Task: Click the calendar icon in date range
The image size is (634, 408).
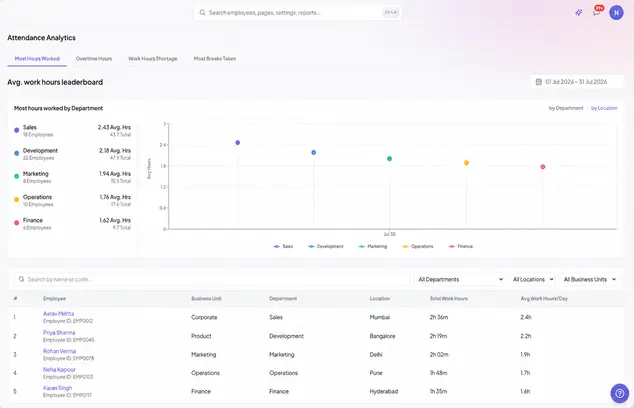Action: pyautogui.click(x=539, y=82)
